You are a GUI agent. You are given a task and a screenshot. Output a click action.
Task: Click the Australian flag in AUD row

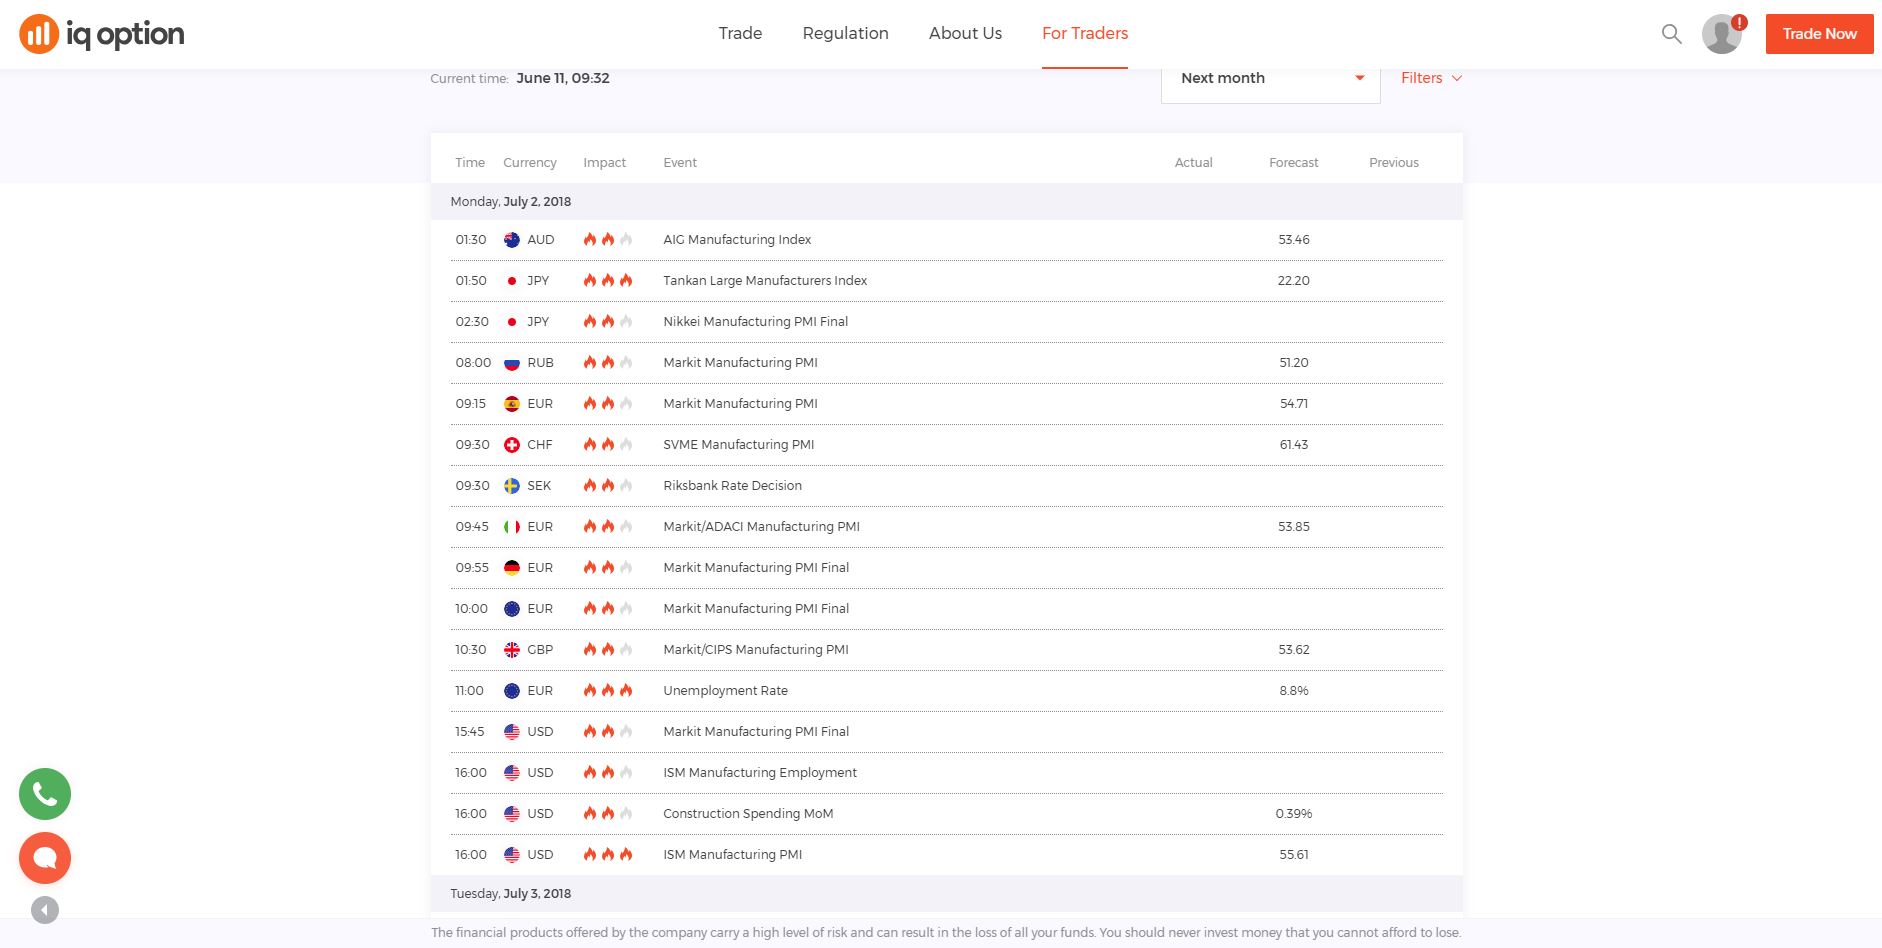[512, 240]
